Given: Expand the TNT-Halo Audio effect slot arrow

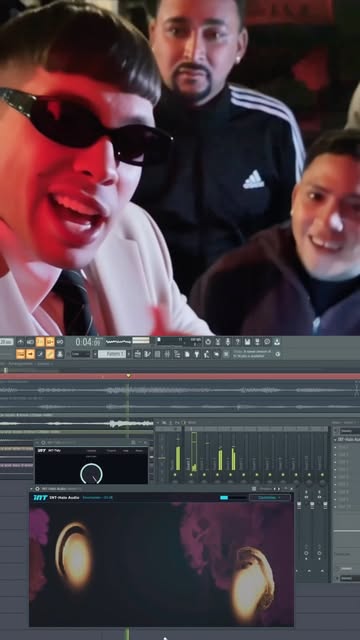Looking at the screenshot, I should point(335,440).
